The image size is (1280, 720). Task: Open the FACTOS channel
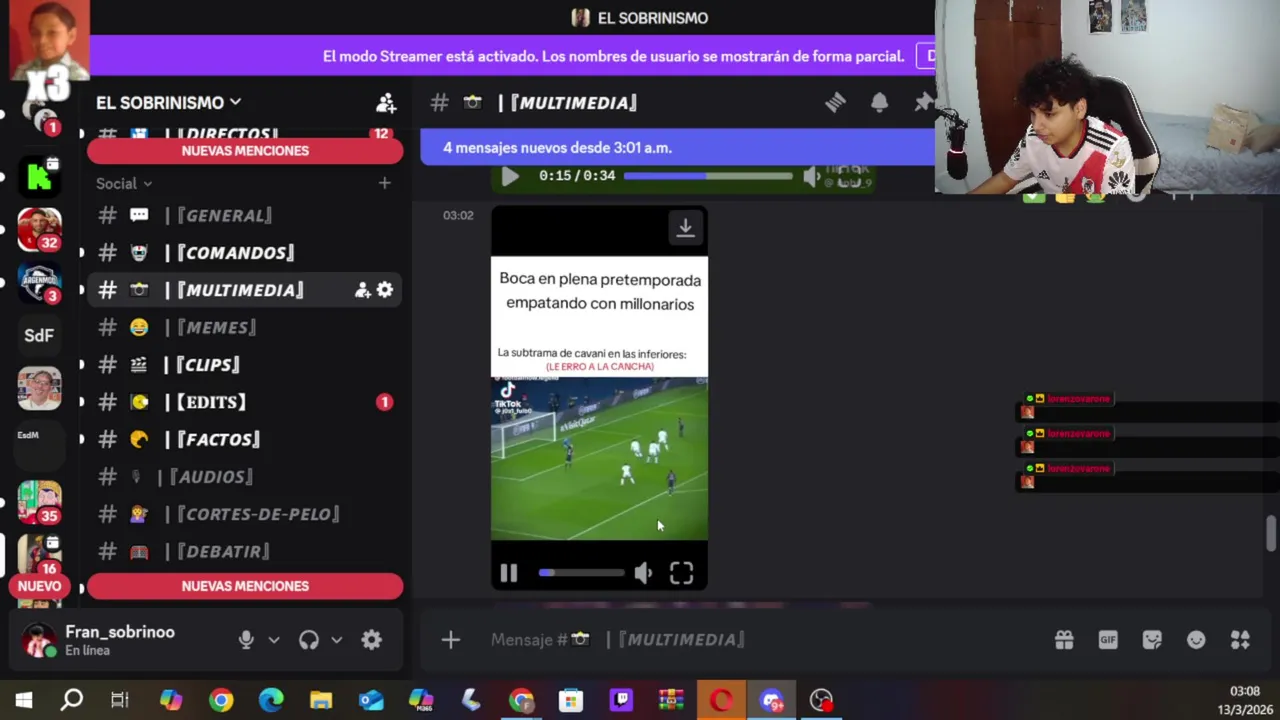(245, 439)
